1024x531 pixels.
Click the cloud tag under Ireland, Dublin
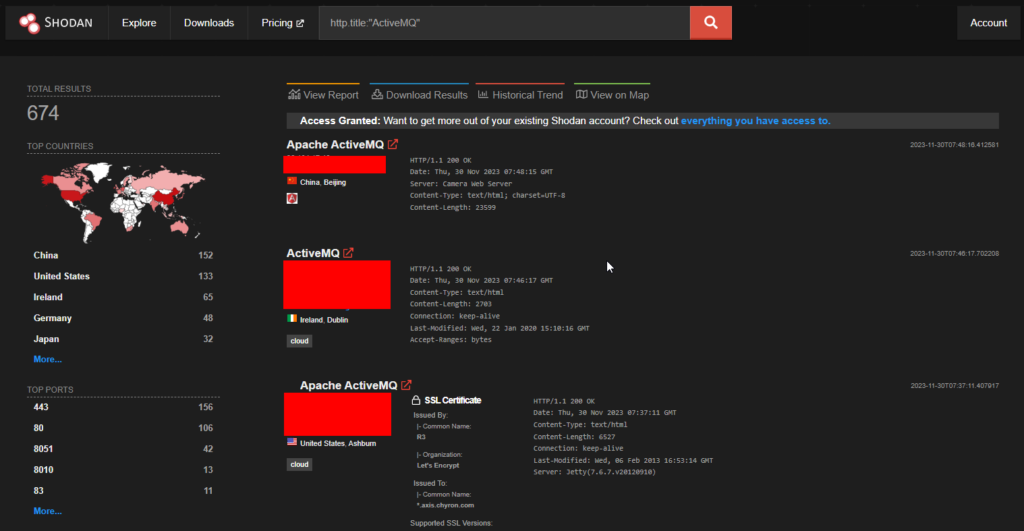(x=299, y=341)
